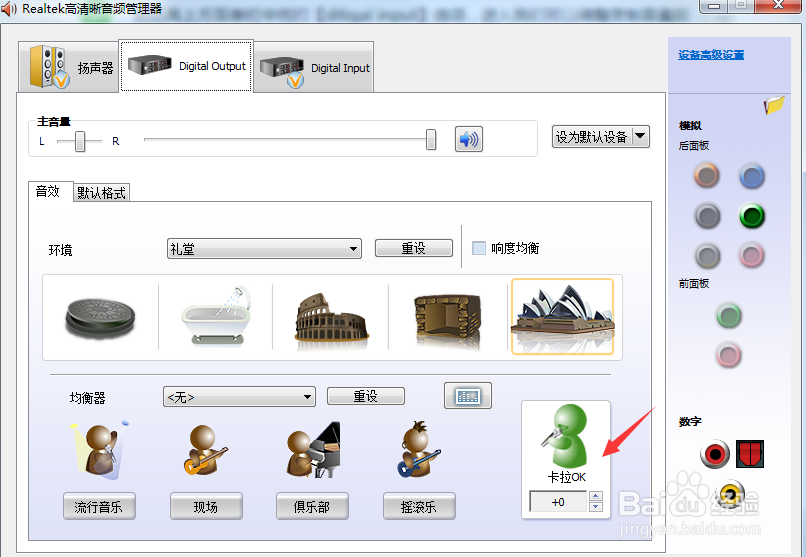
Task: Click the green front panel jack
Action: [x=728, y=315]
